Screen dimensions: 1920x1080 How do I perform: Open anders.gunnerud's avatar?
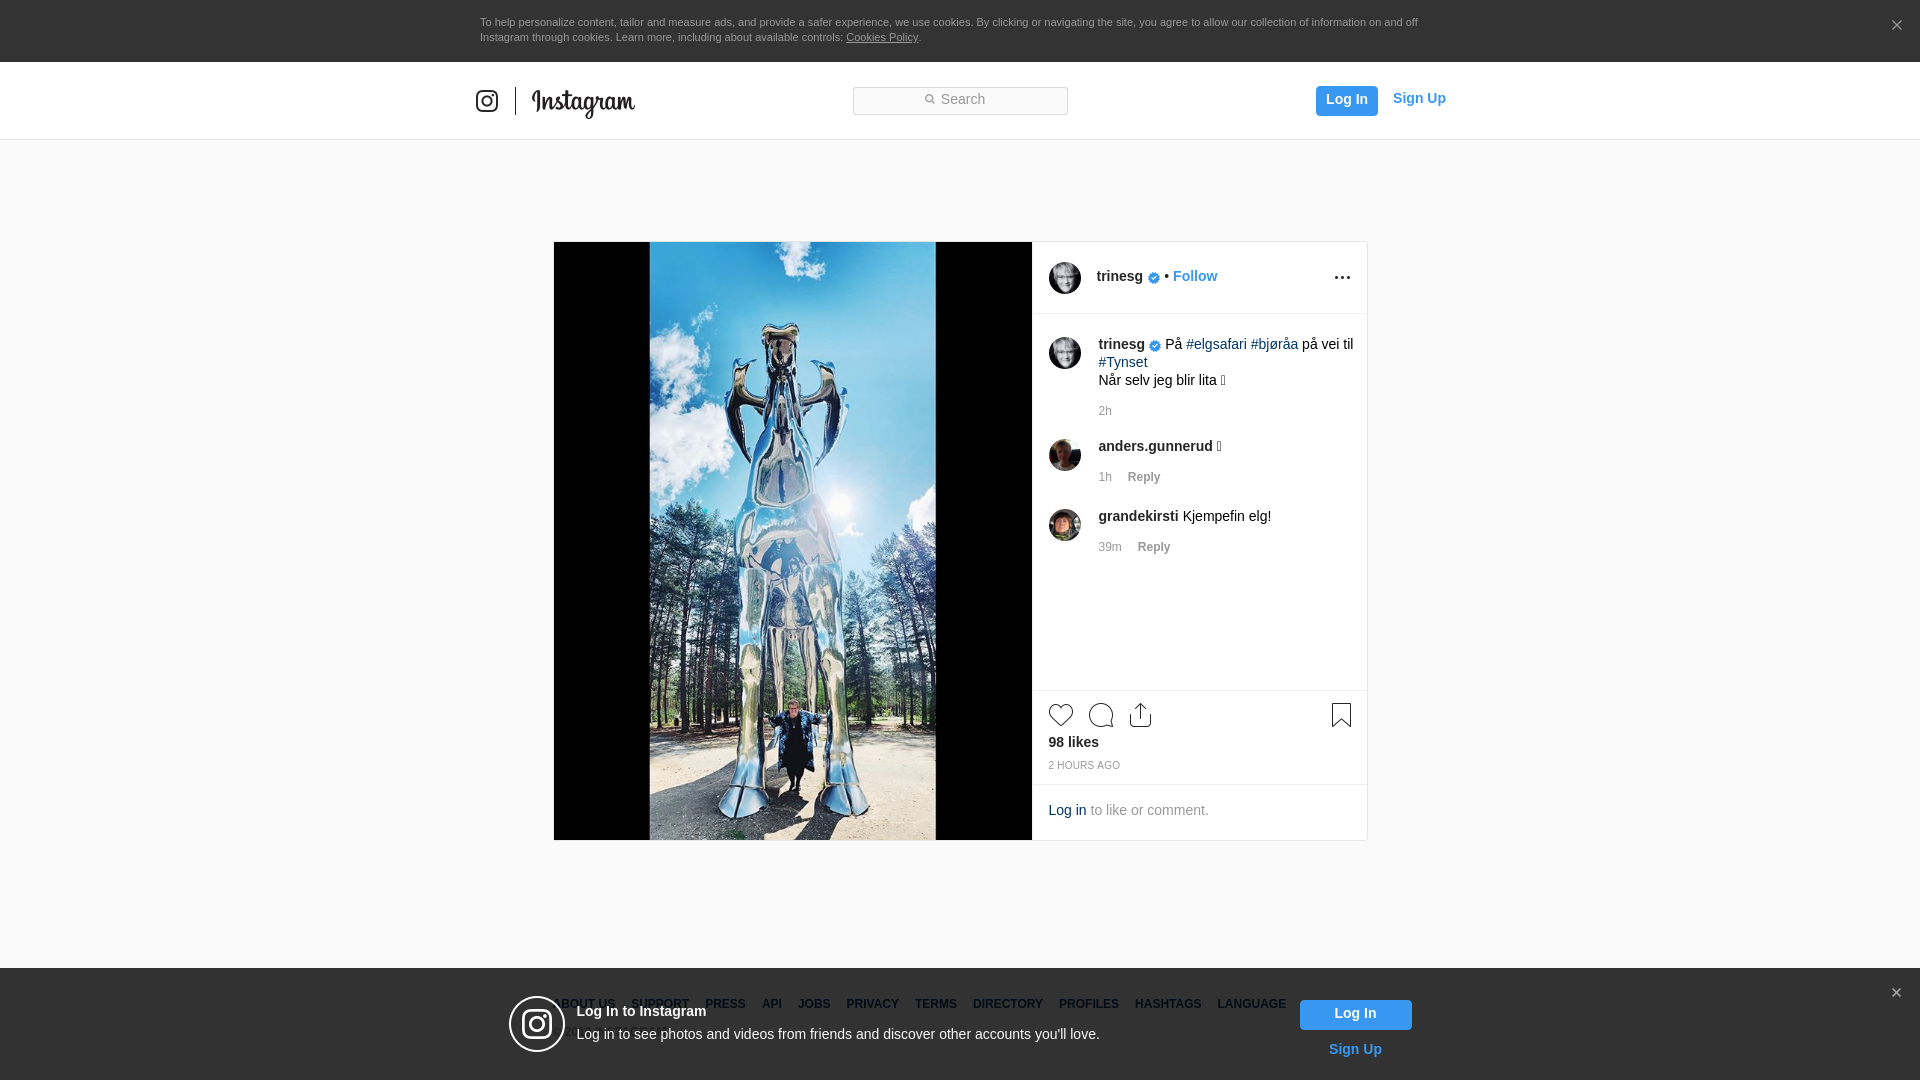click(1064, 455)
